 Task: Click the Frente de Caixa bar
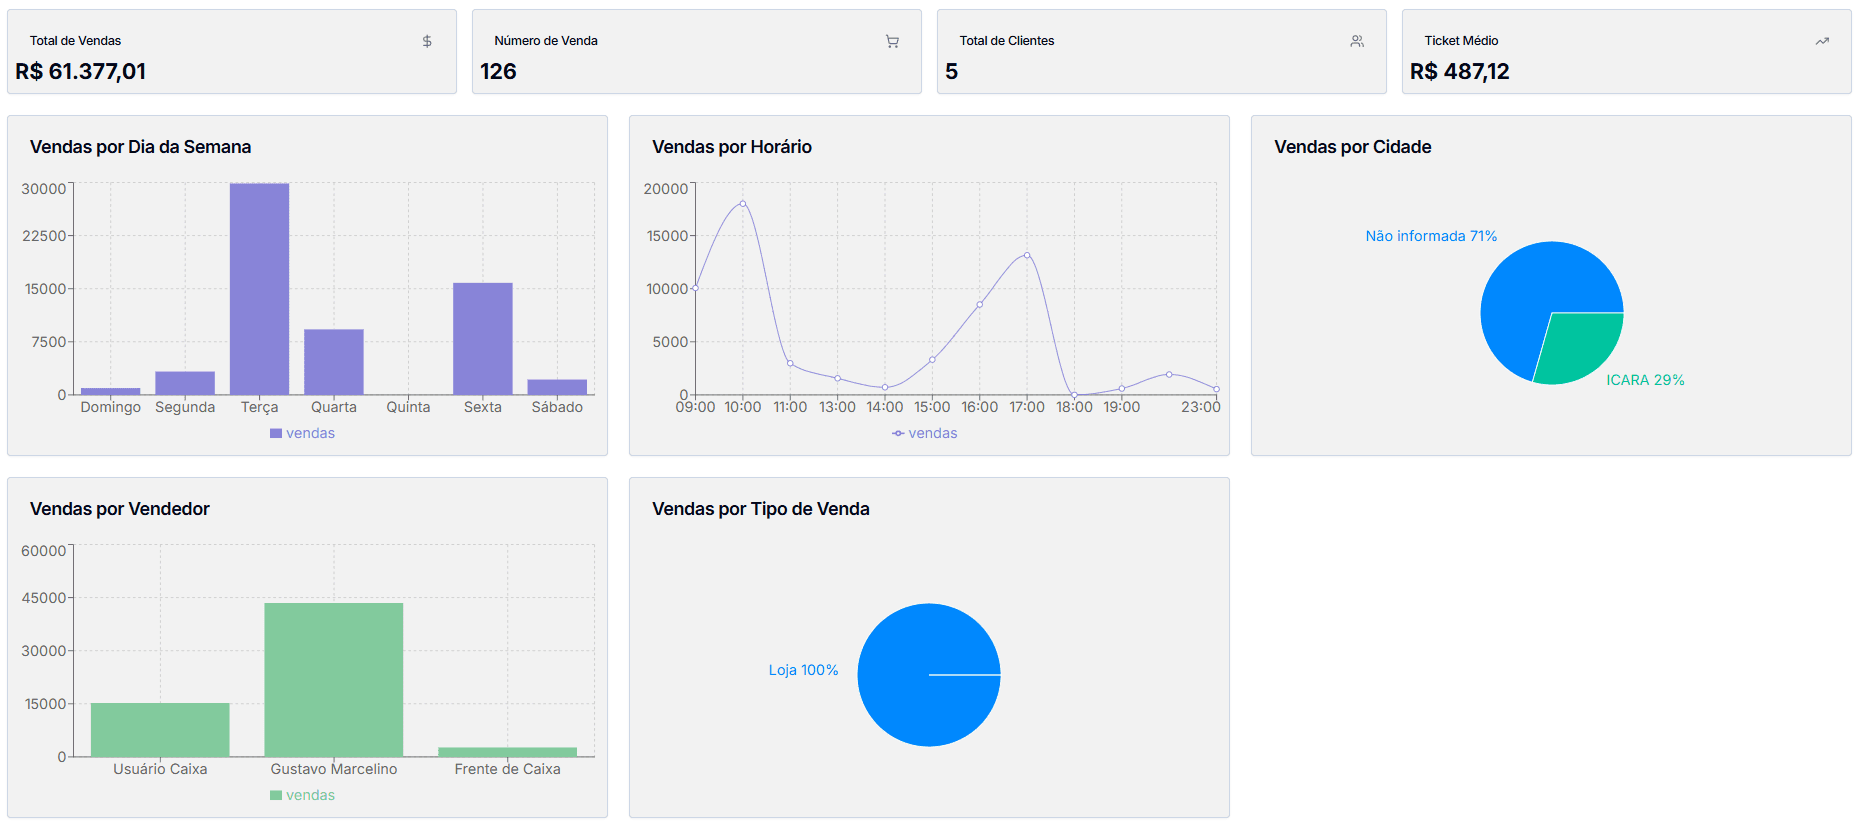tap(507, 752)
